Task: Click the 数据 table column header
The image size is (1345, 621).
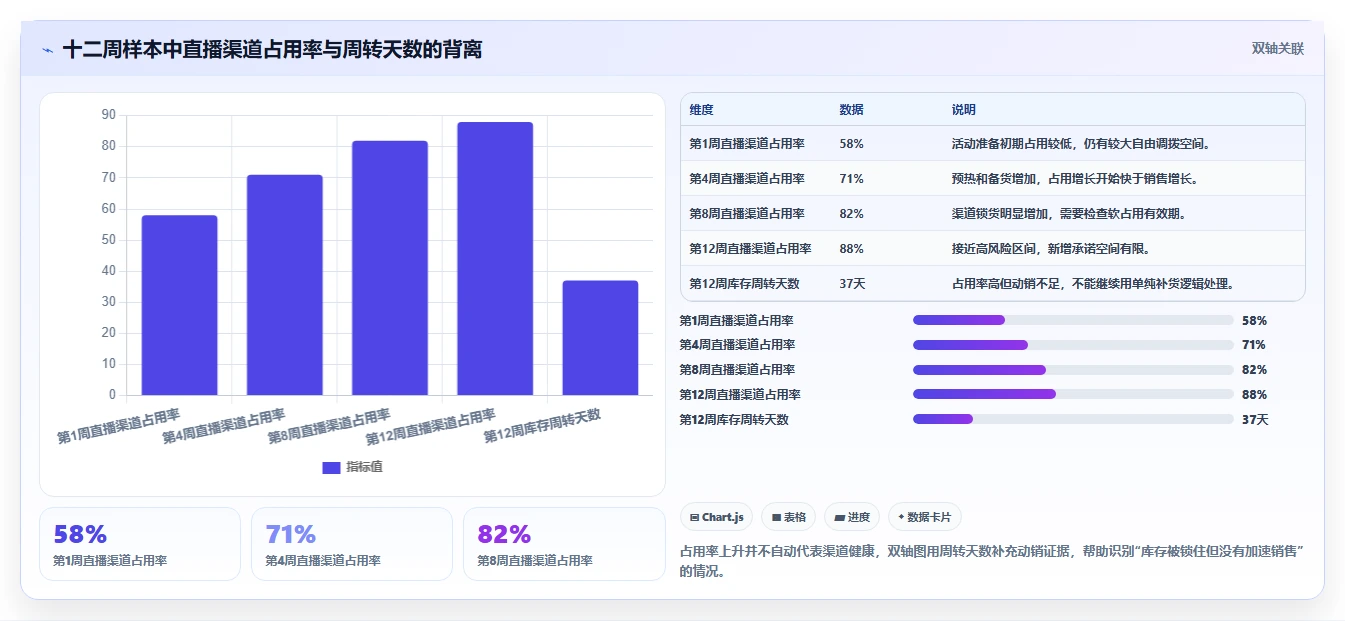Action: tap(851, 110)
